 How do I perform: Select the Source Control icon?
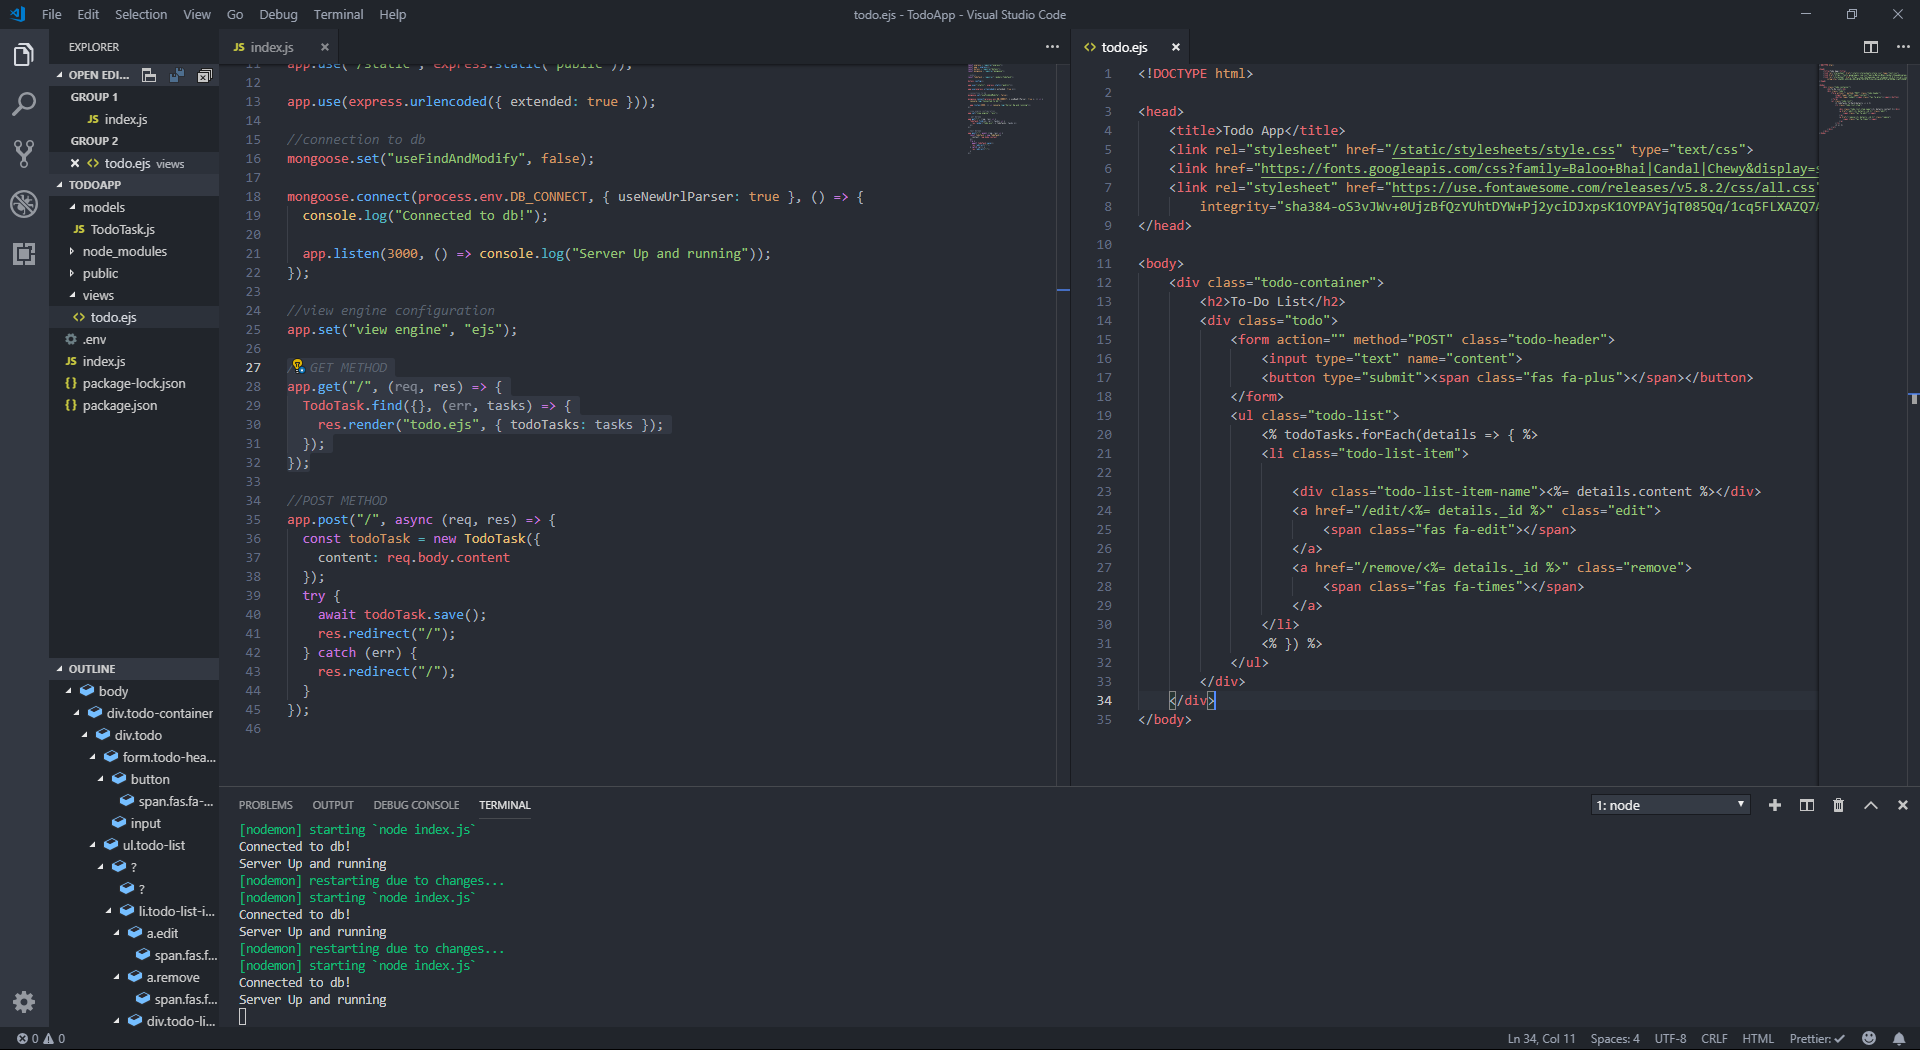[x=24, y=154]
